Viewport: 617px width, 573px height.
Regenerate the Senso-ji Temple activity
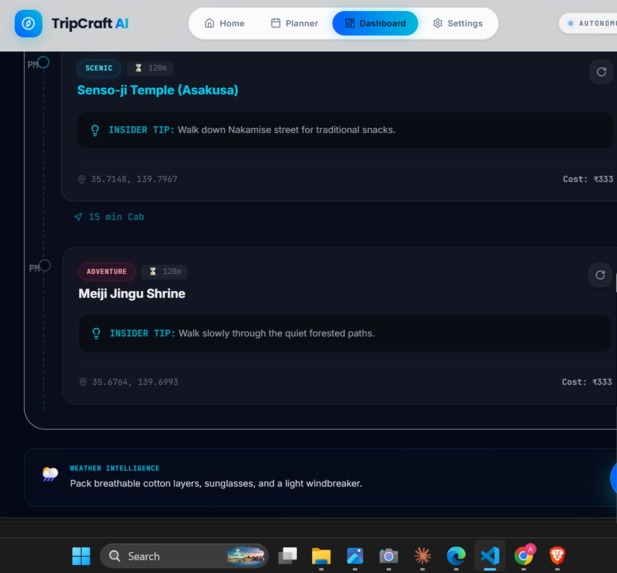point(601,72)
